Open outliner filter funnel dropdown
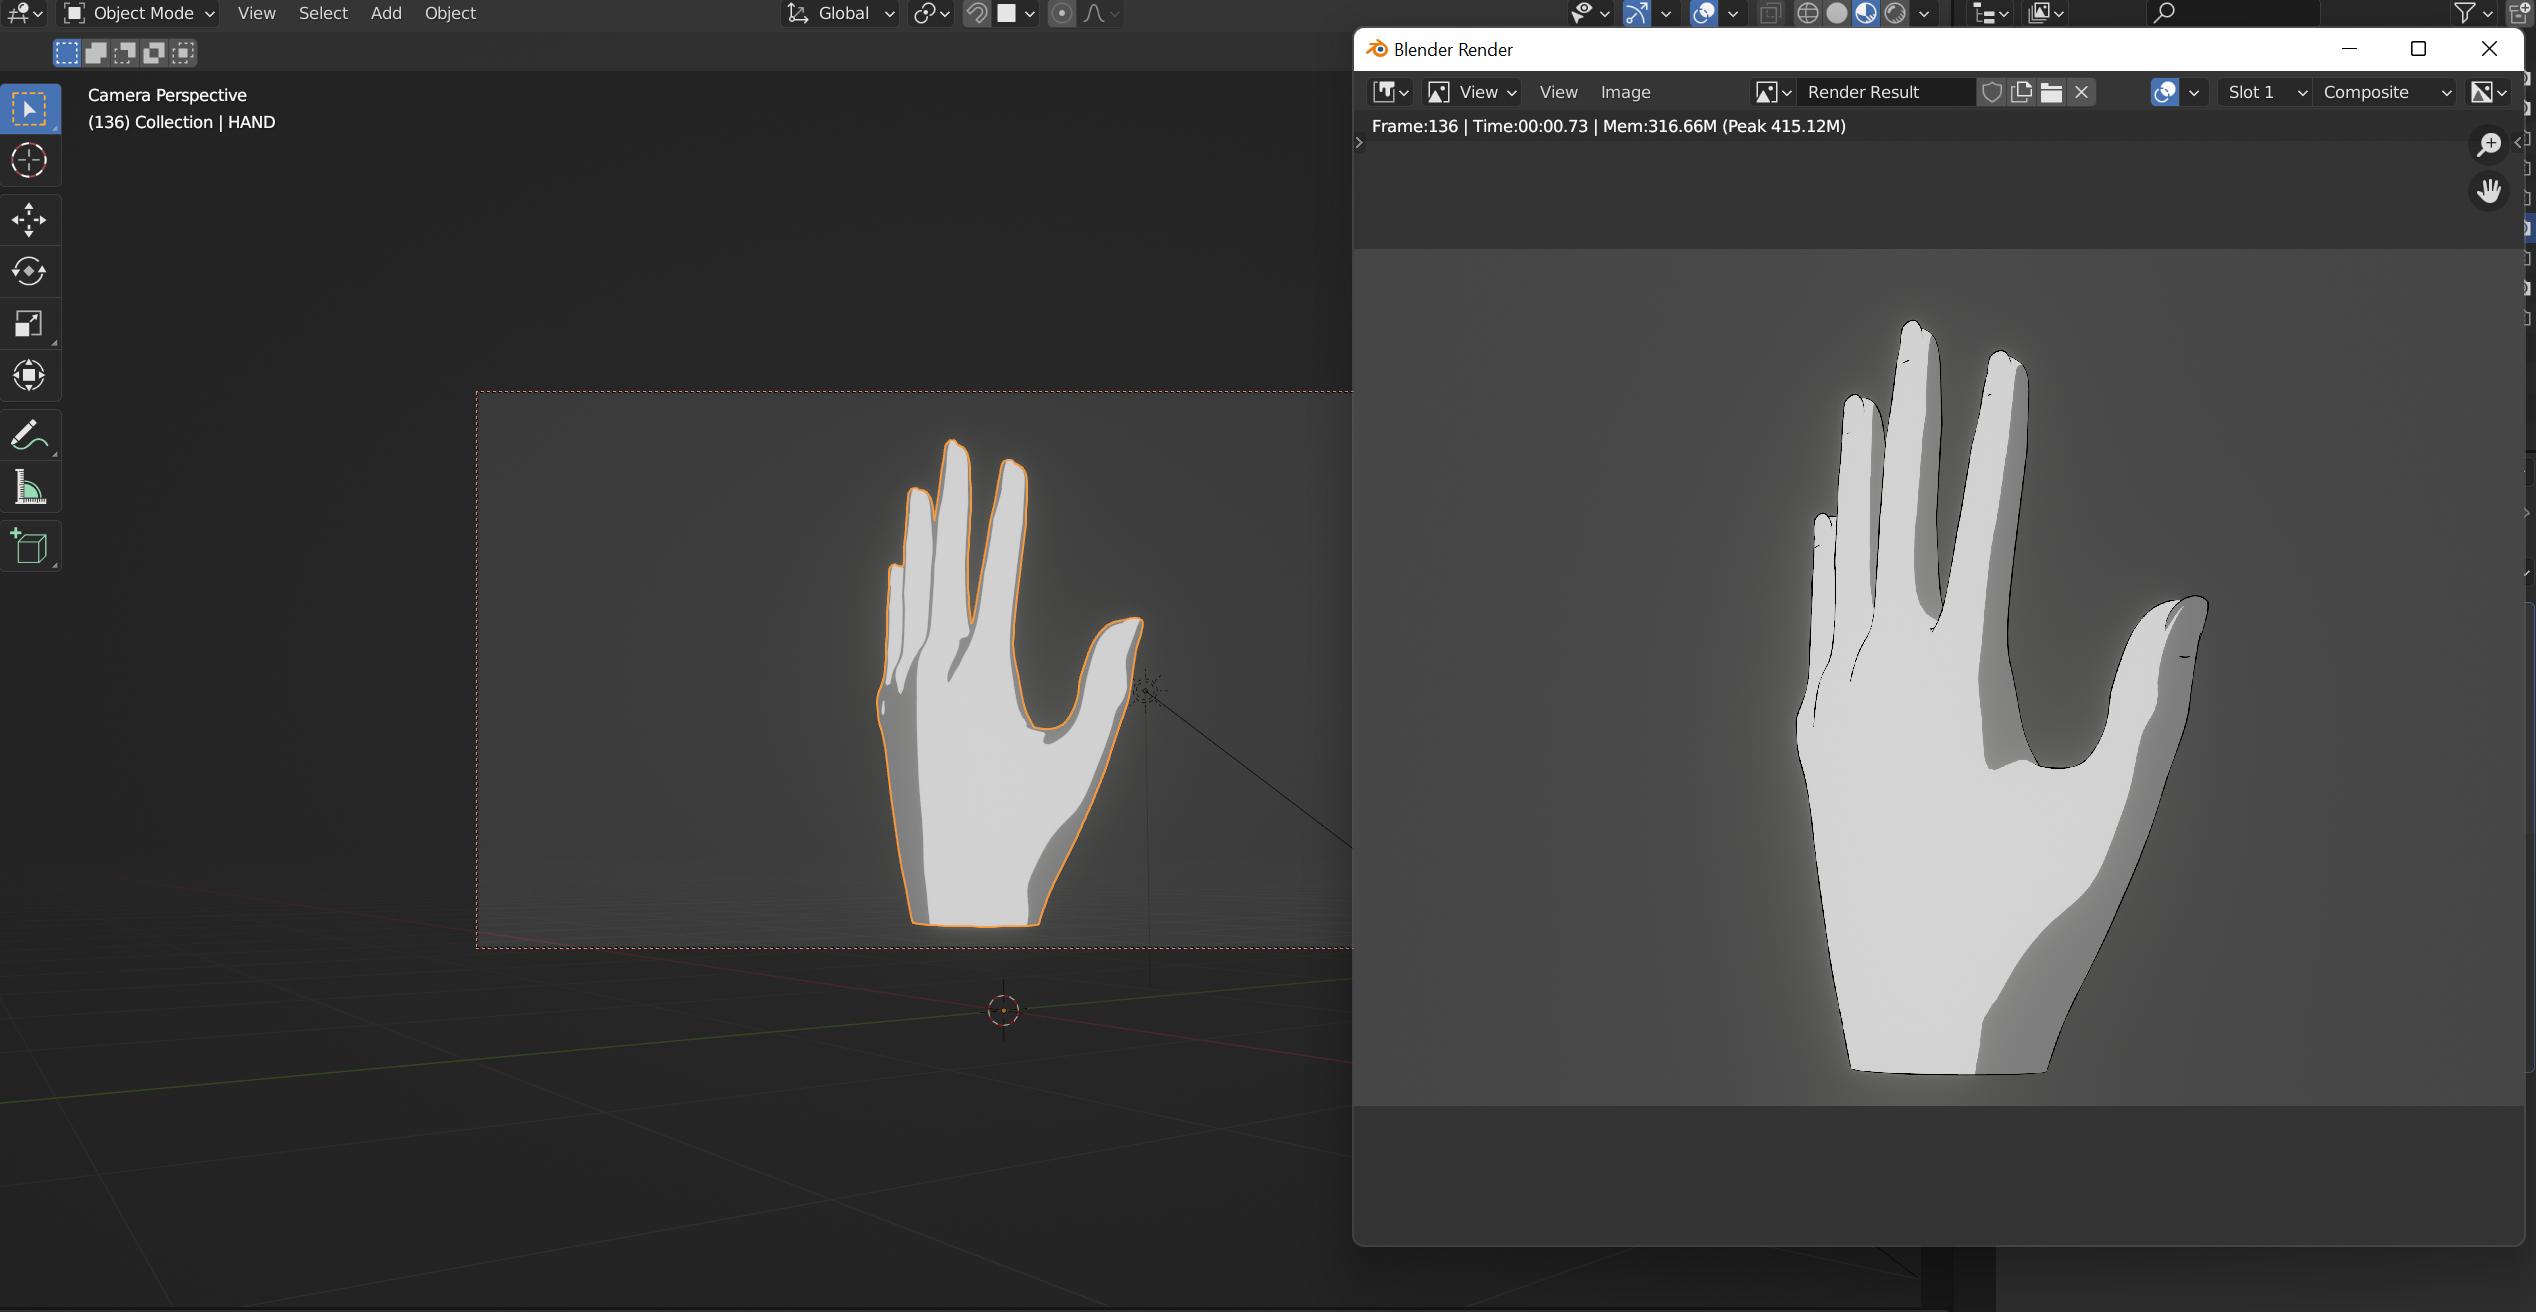Viewport: 2536px width, 1312px height. click(x=2472, y=13)
